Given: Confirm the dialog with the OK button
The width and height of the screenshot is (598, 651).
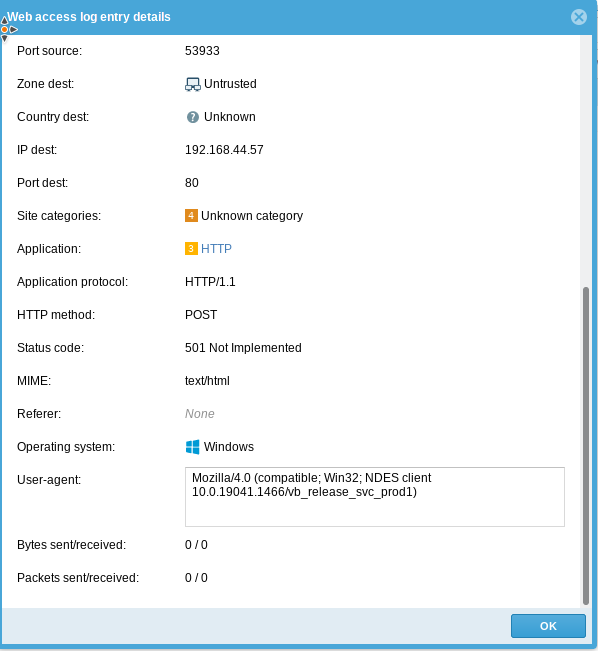Looking at the screenshot, I should pyautogui.click(x=548, y=626).
